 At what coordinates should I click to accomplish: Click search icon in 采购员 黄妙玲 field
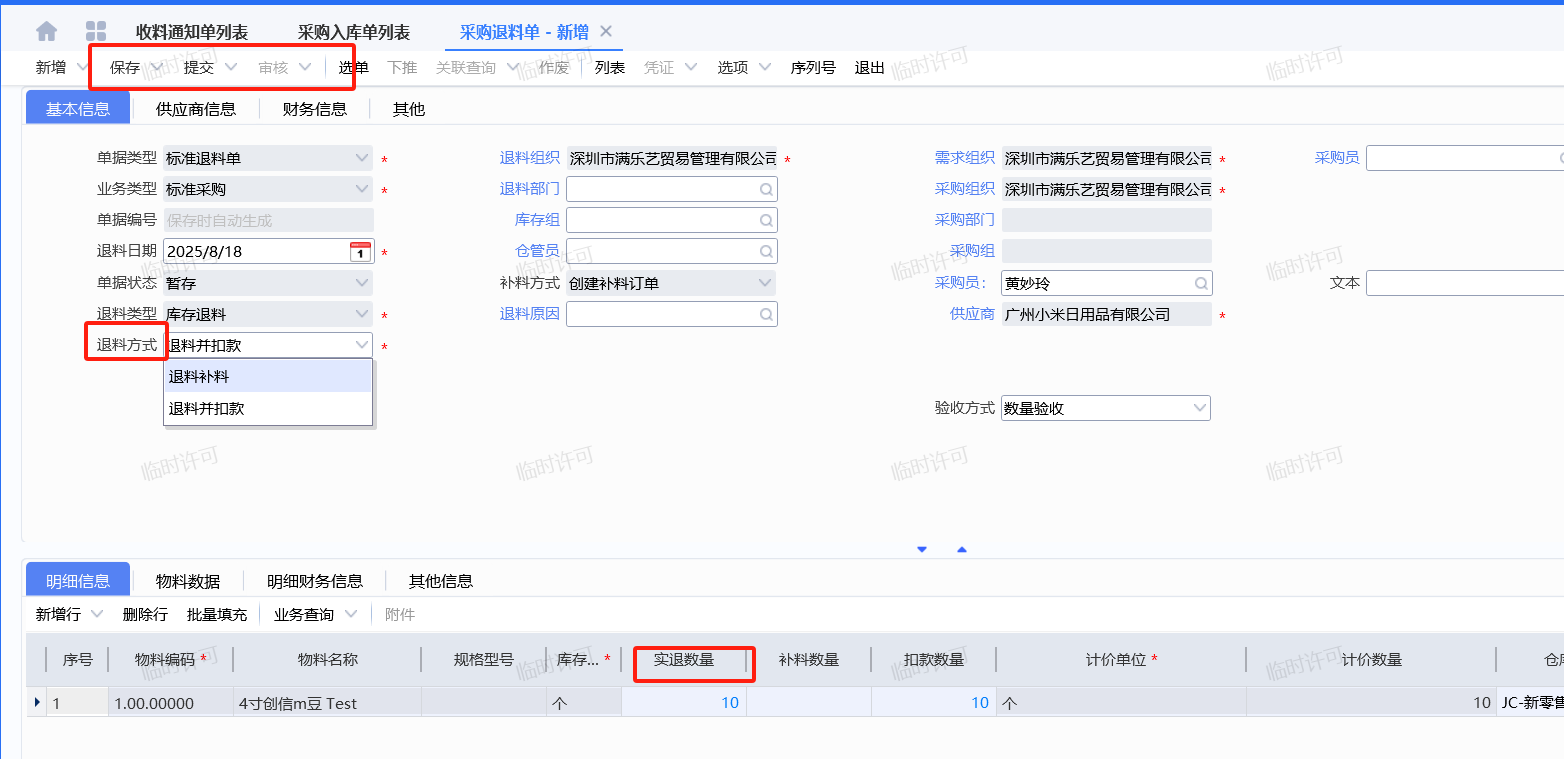[1200, 284]
